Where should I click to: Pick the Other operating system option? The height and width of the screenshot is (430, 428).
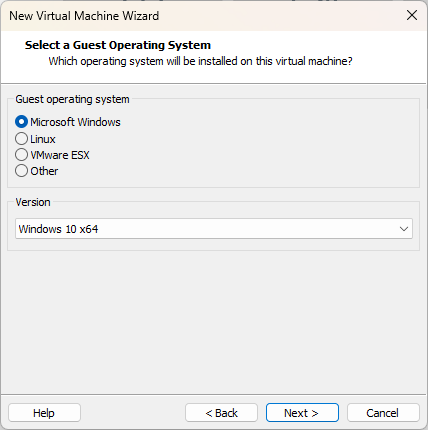click(x=21, y=171)
